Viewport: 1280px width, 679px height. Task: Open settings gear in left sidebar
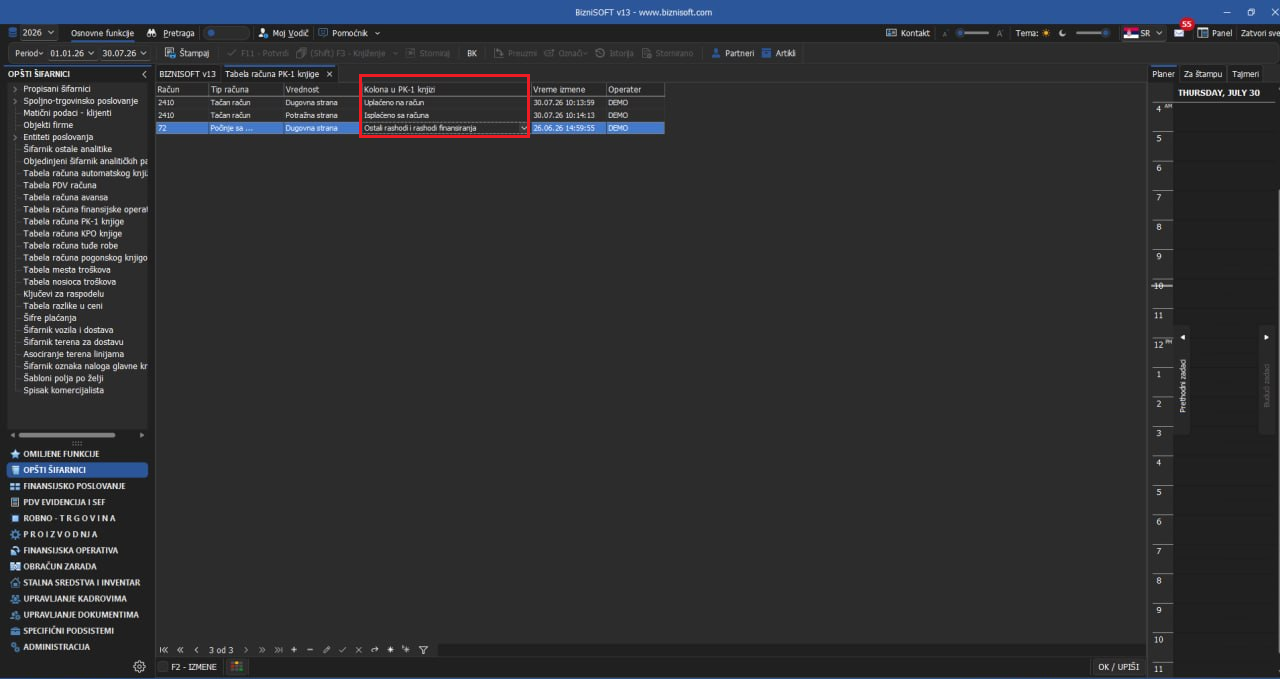click(139, 666)
